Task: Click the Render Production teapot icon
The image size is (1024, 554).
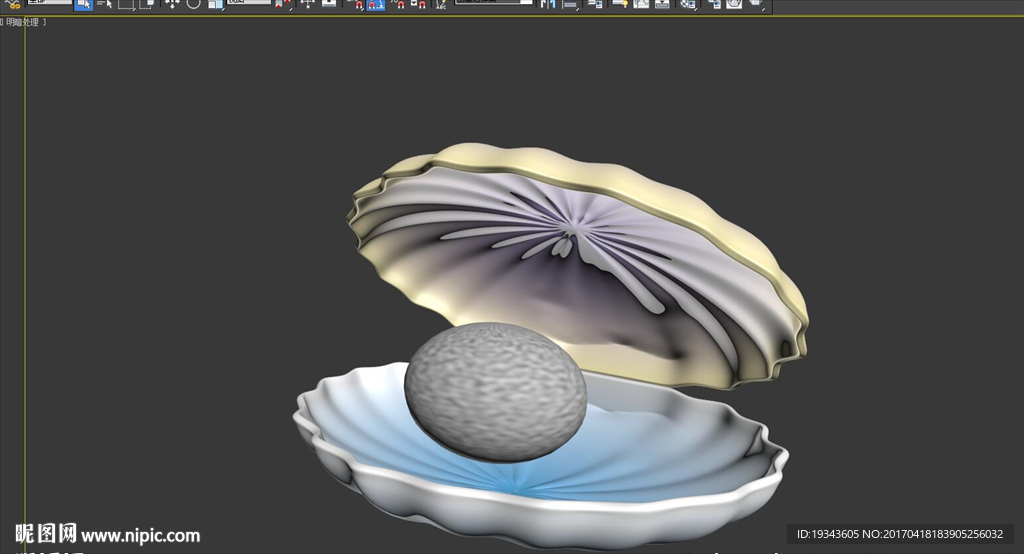Action: tap(756, 4)
